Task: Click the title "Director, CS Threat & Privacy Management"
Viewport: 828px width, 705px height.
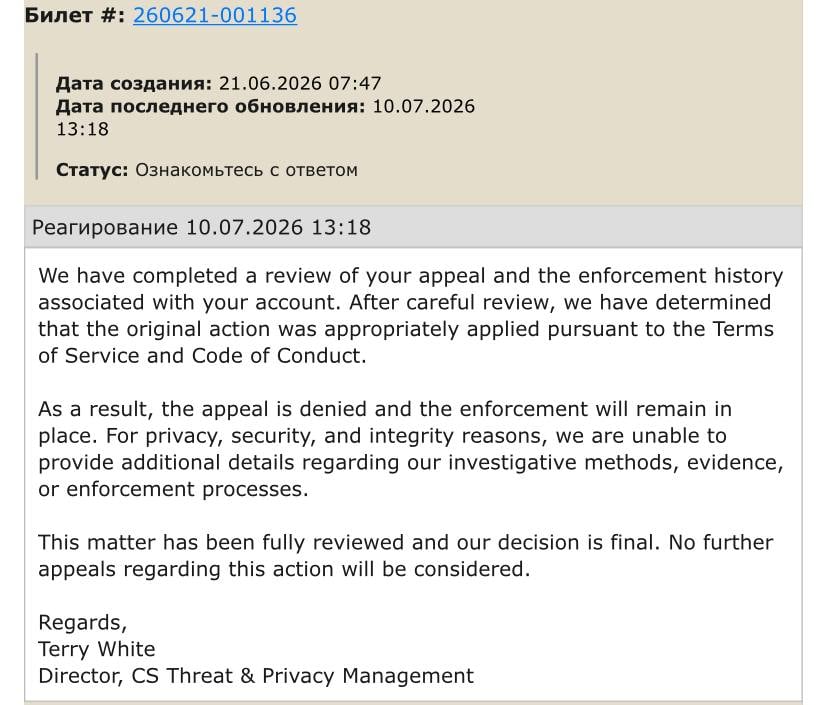Action: (x=256, y=676)
